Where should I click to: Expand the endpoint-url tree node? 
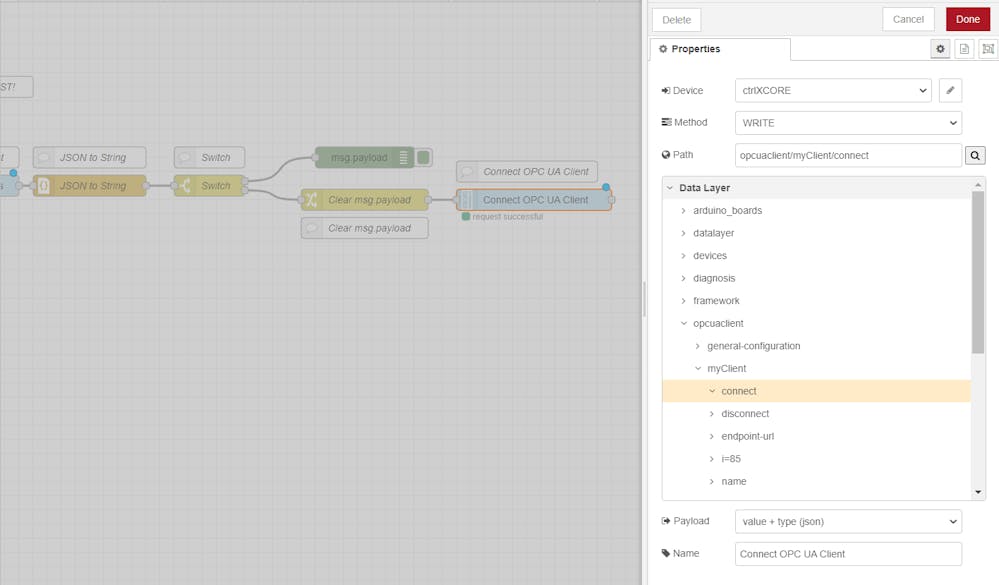pos(711,437)
